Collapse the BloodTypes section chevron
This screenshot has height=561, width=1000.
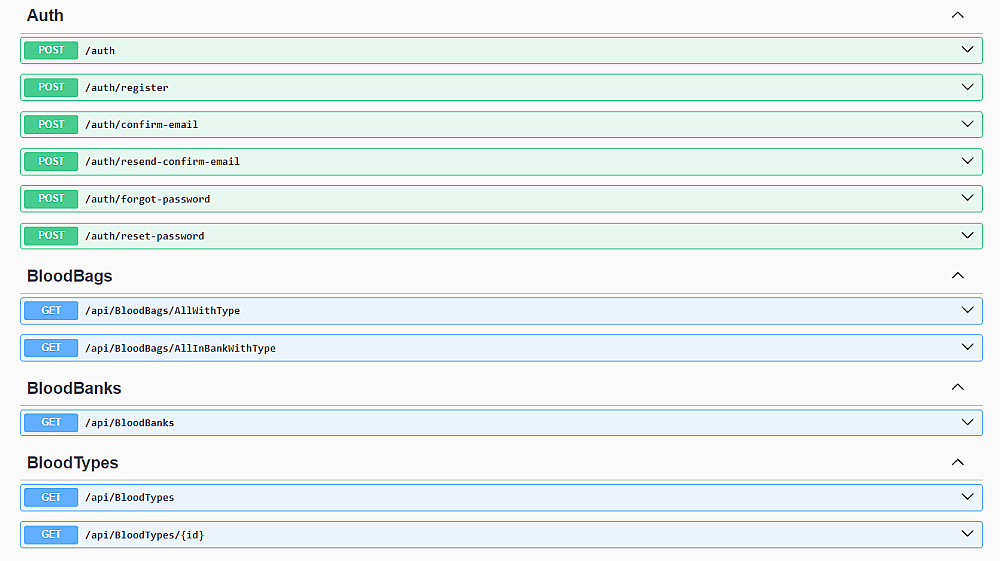click(957, 462)
